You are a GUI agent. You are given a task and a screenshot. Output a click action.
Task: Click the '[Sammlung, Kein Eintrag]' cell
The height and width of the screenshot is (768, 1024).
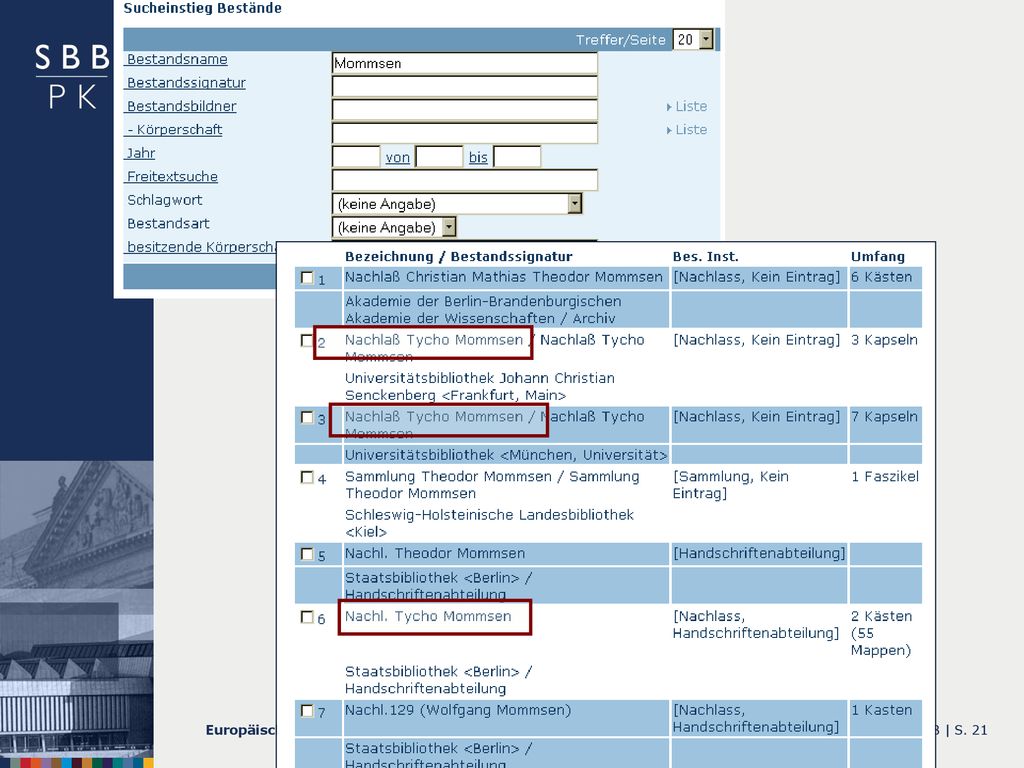click(731, 485)
